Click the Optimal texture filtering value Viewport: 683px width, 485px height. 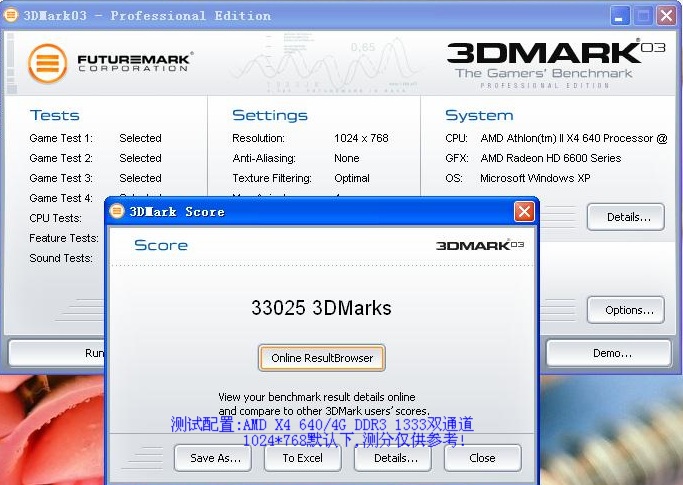[x=352, y=178]
